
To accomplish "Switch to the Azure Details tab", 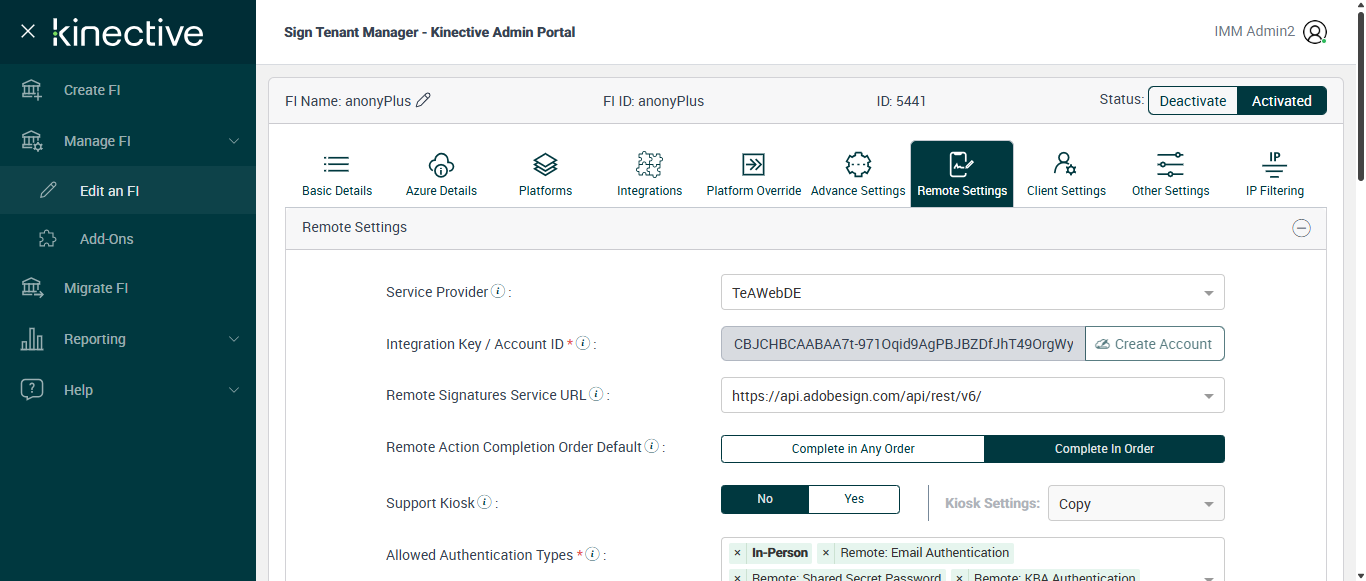I will [441, 174].
